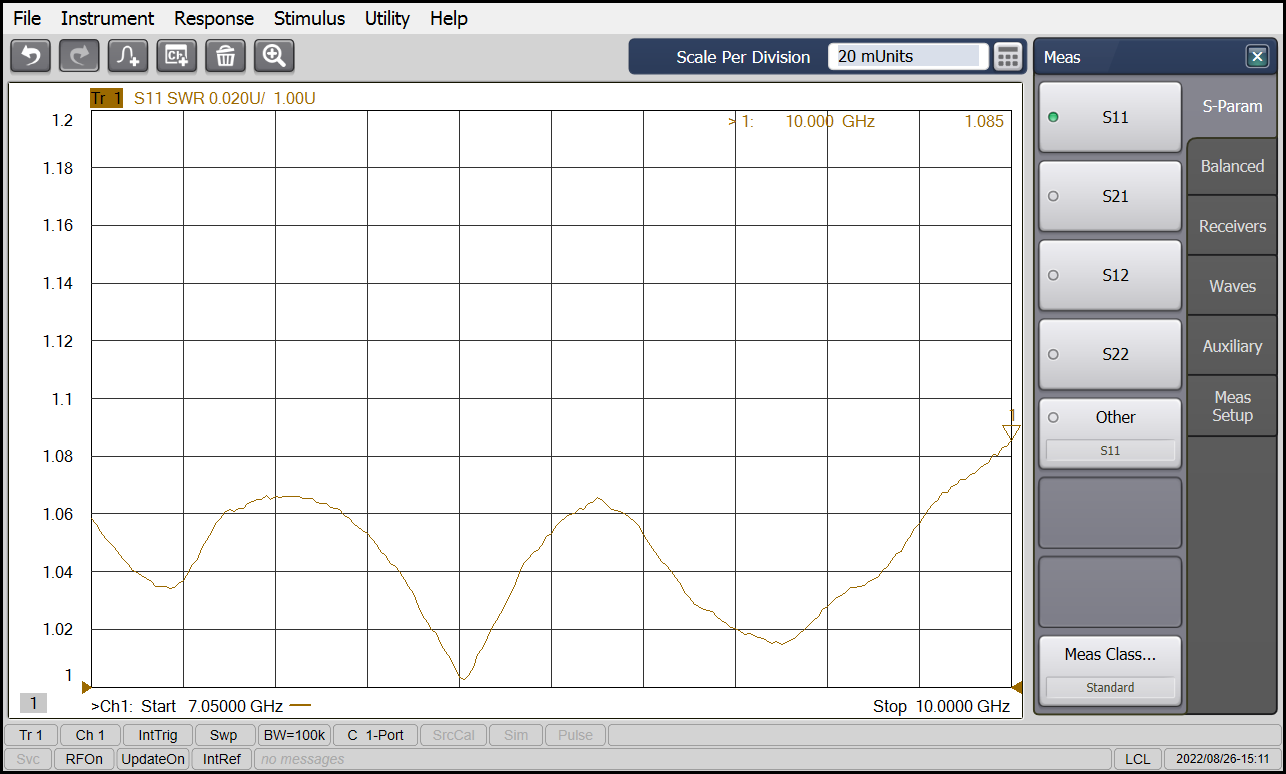Open the Stimulus menu
Screen dimensions: 1286x774
click(309, 18)
